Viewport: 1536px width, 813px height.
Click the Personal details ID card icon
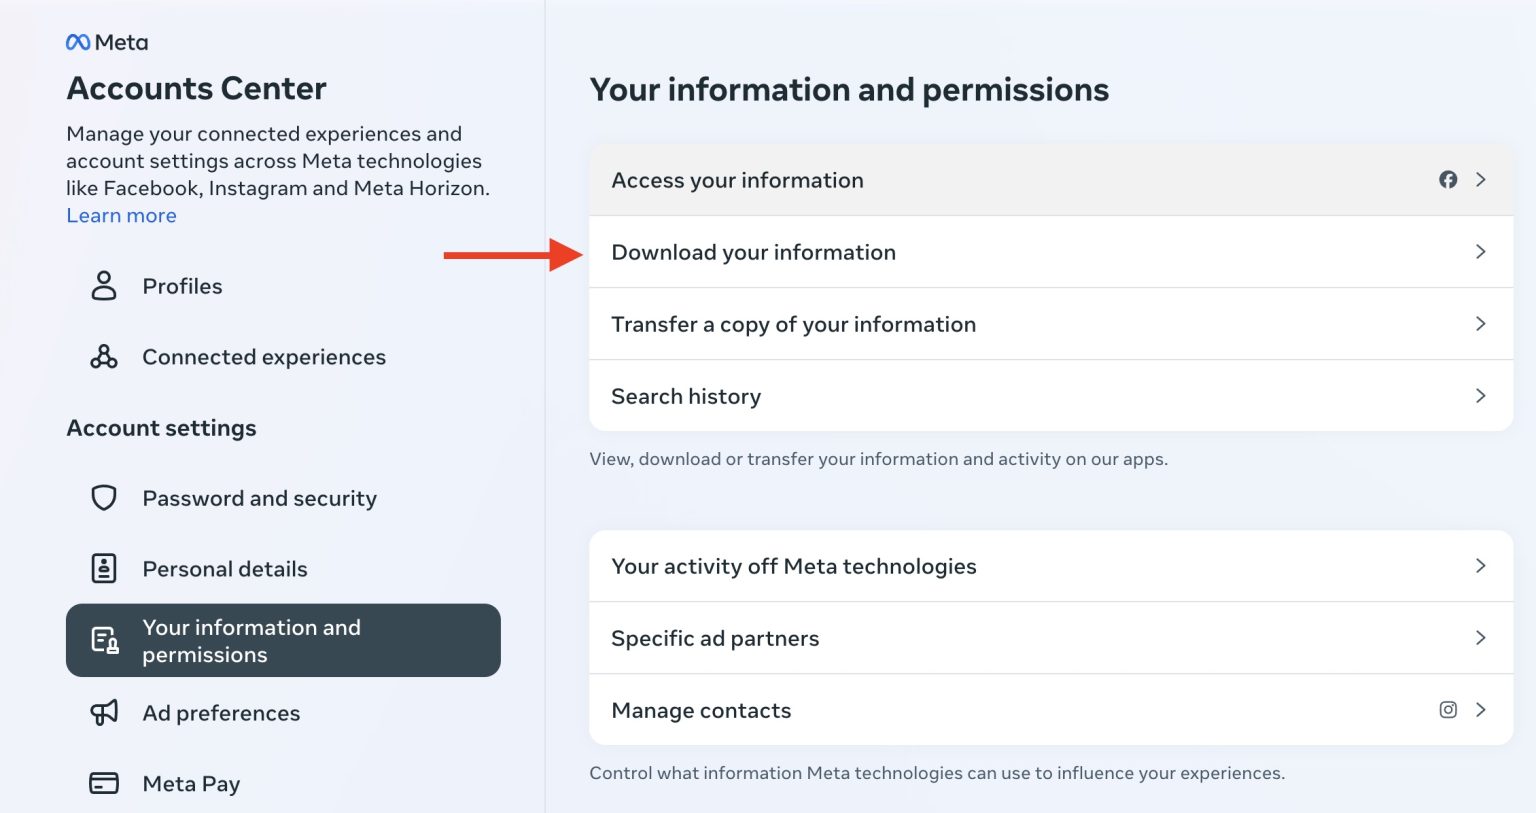click(x=104, y=569)
